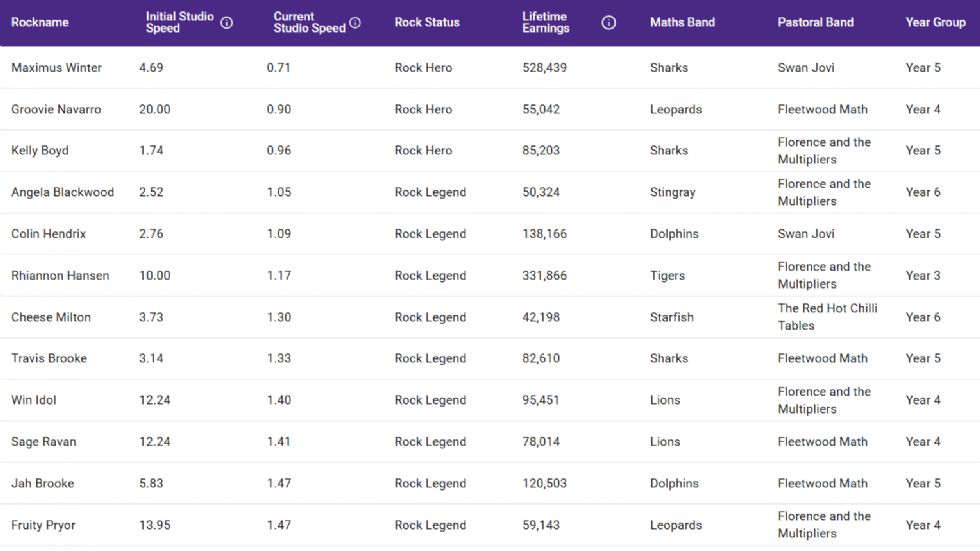The height and width of the screenshot is (551, 980).
Task: Sort table by Rockname column header
Action: tap(40, 23)
